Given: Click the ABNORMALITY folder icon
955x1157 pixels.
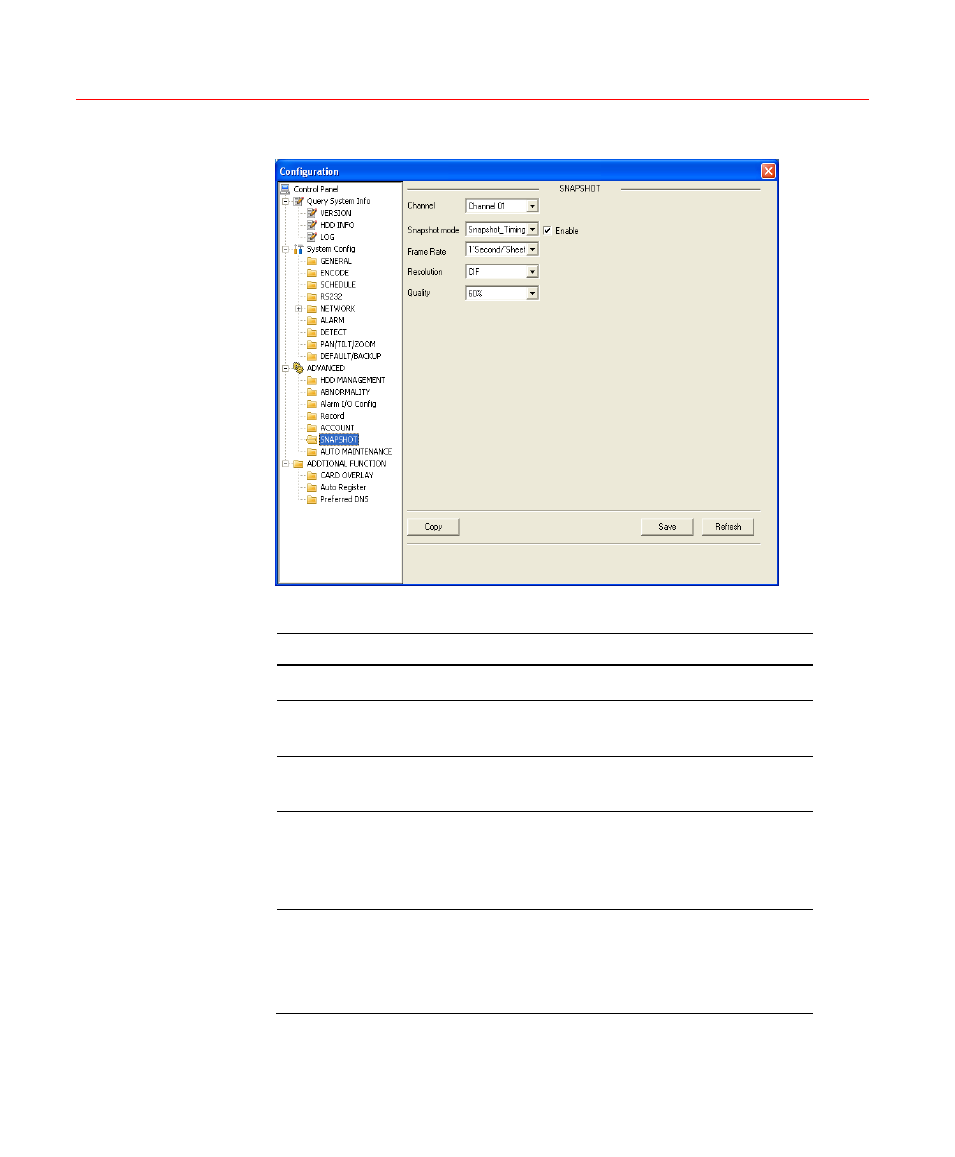Looking at the screenshot, I should [x=311, y=392].
